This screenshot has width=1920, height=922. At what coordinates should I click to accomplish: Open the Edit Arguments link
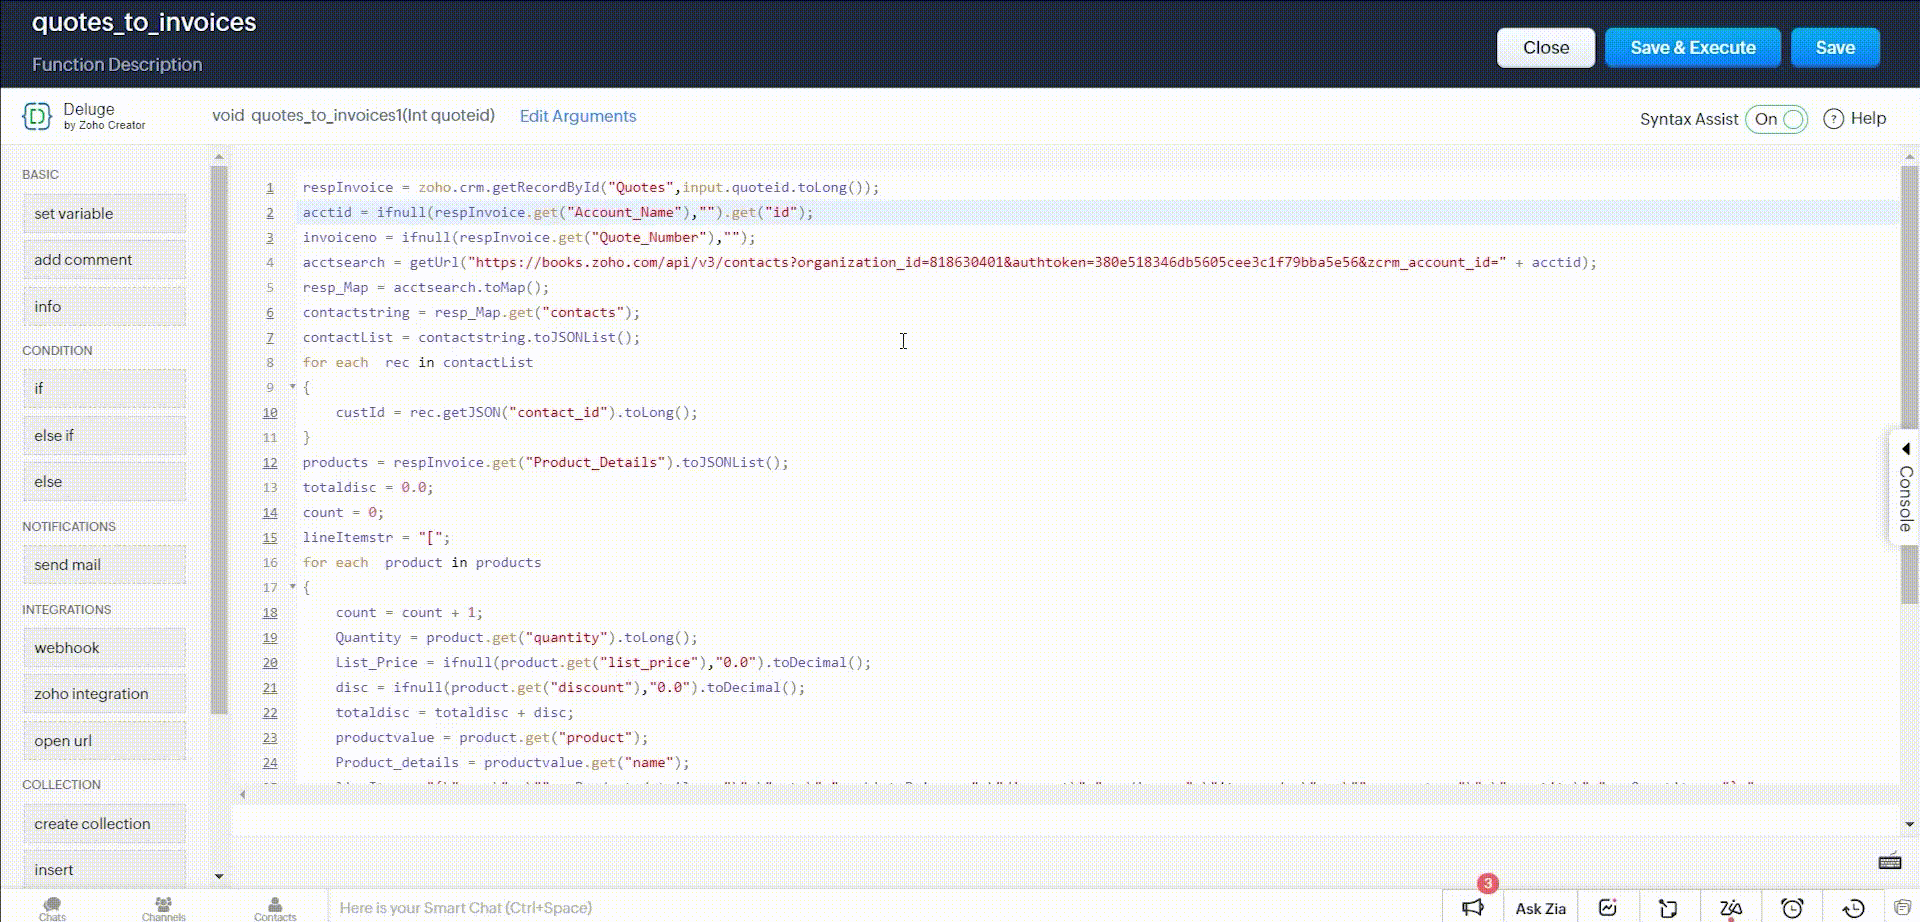[x=577, y=116]
